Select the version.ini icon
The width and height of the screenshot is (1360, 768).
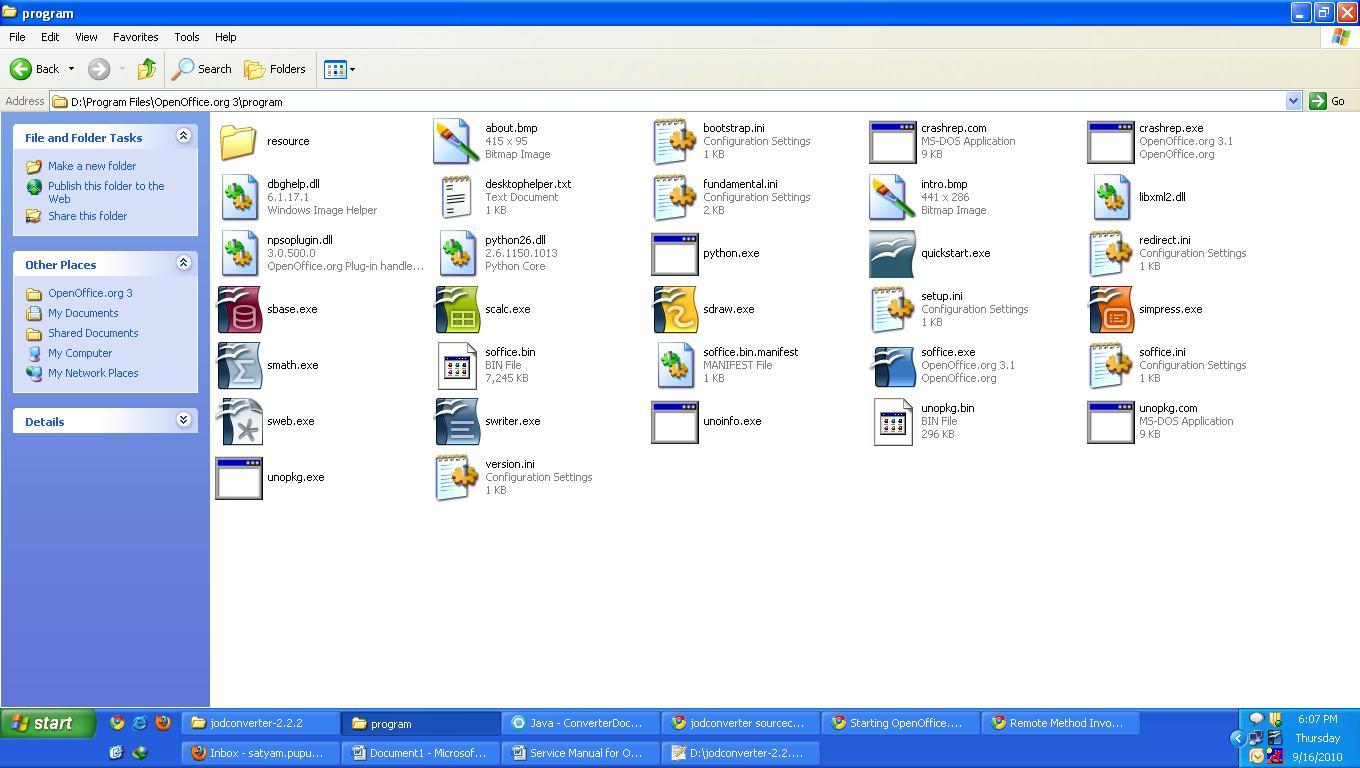tap(457, 478)
